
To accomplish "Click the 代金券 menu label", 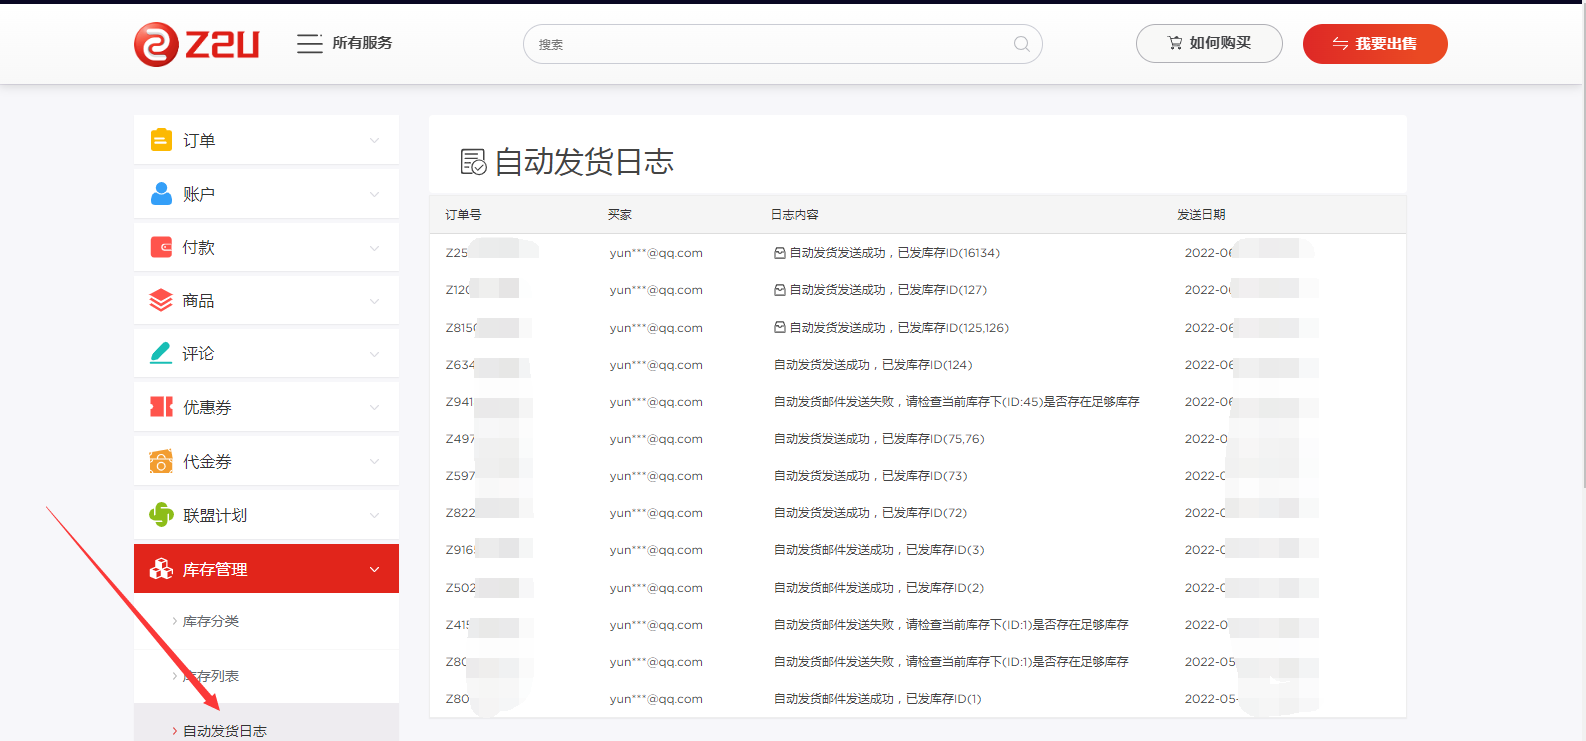I will coord(207,461).
